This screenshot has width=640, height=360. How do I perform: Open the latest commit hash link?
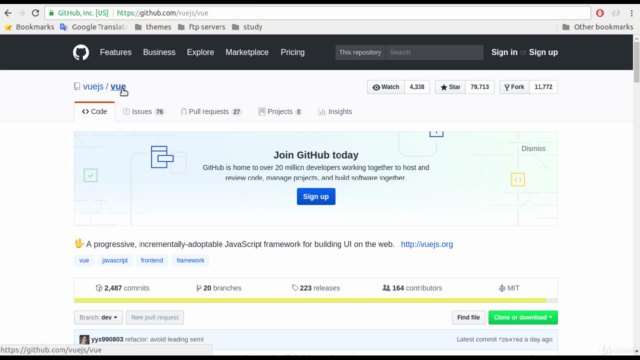(x=511, y=339)
